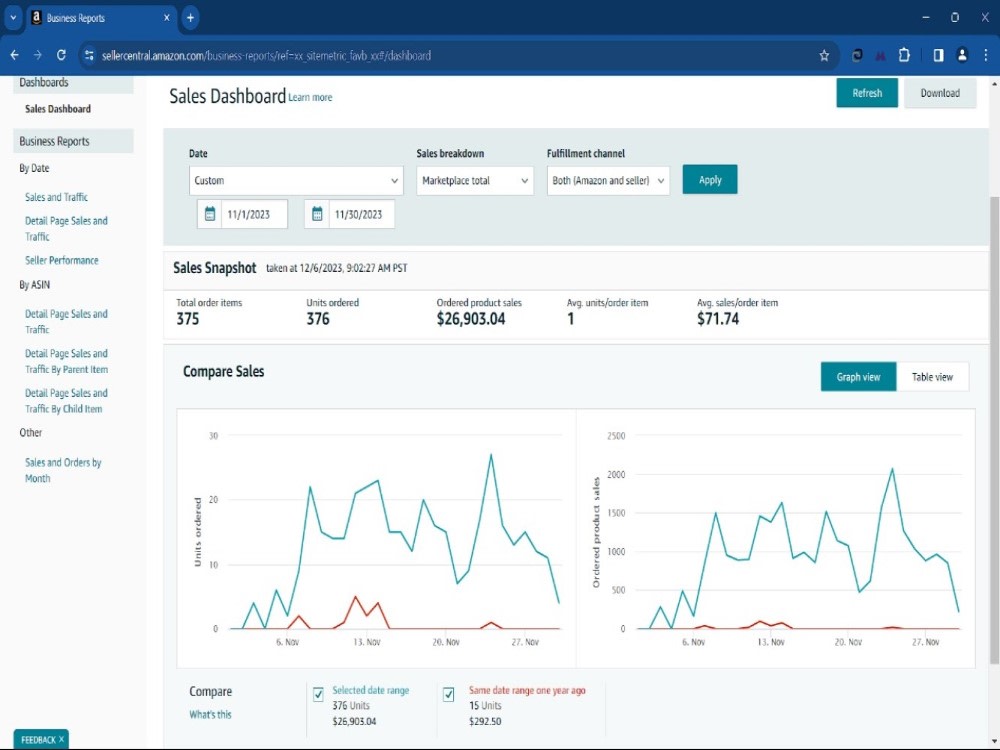Open the Date Custom dropdown
Image resolution: width=1000 pixels, height=750 pixels.
(x=296, y=180)
